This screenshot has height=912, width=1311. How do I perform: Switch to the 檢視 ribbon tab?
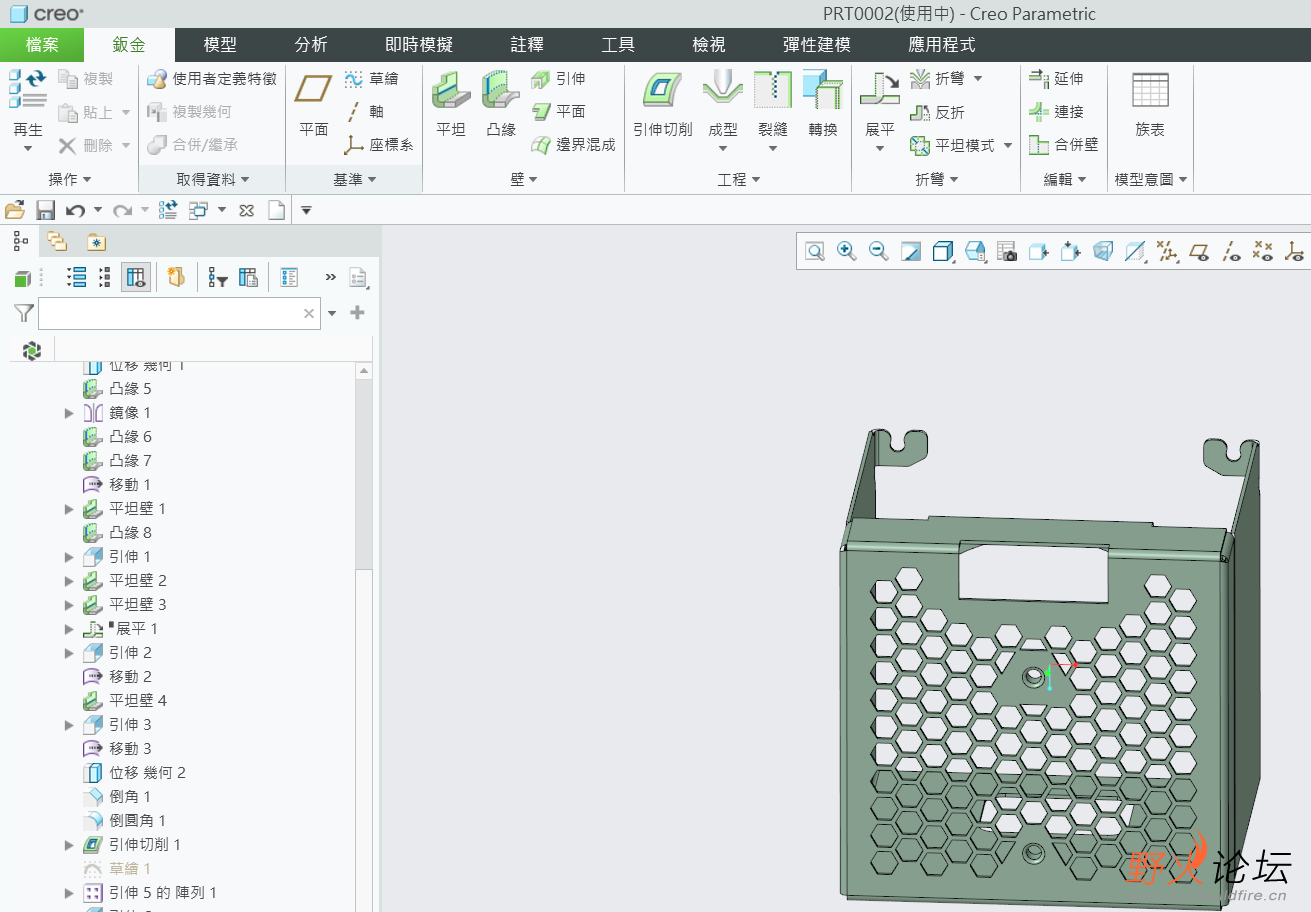(709, 45)
